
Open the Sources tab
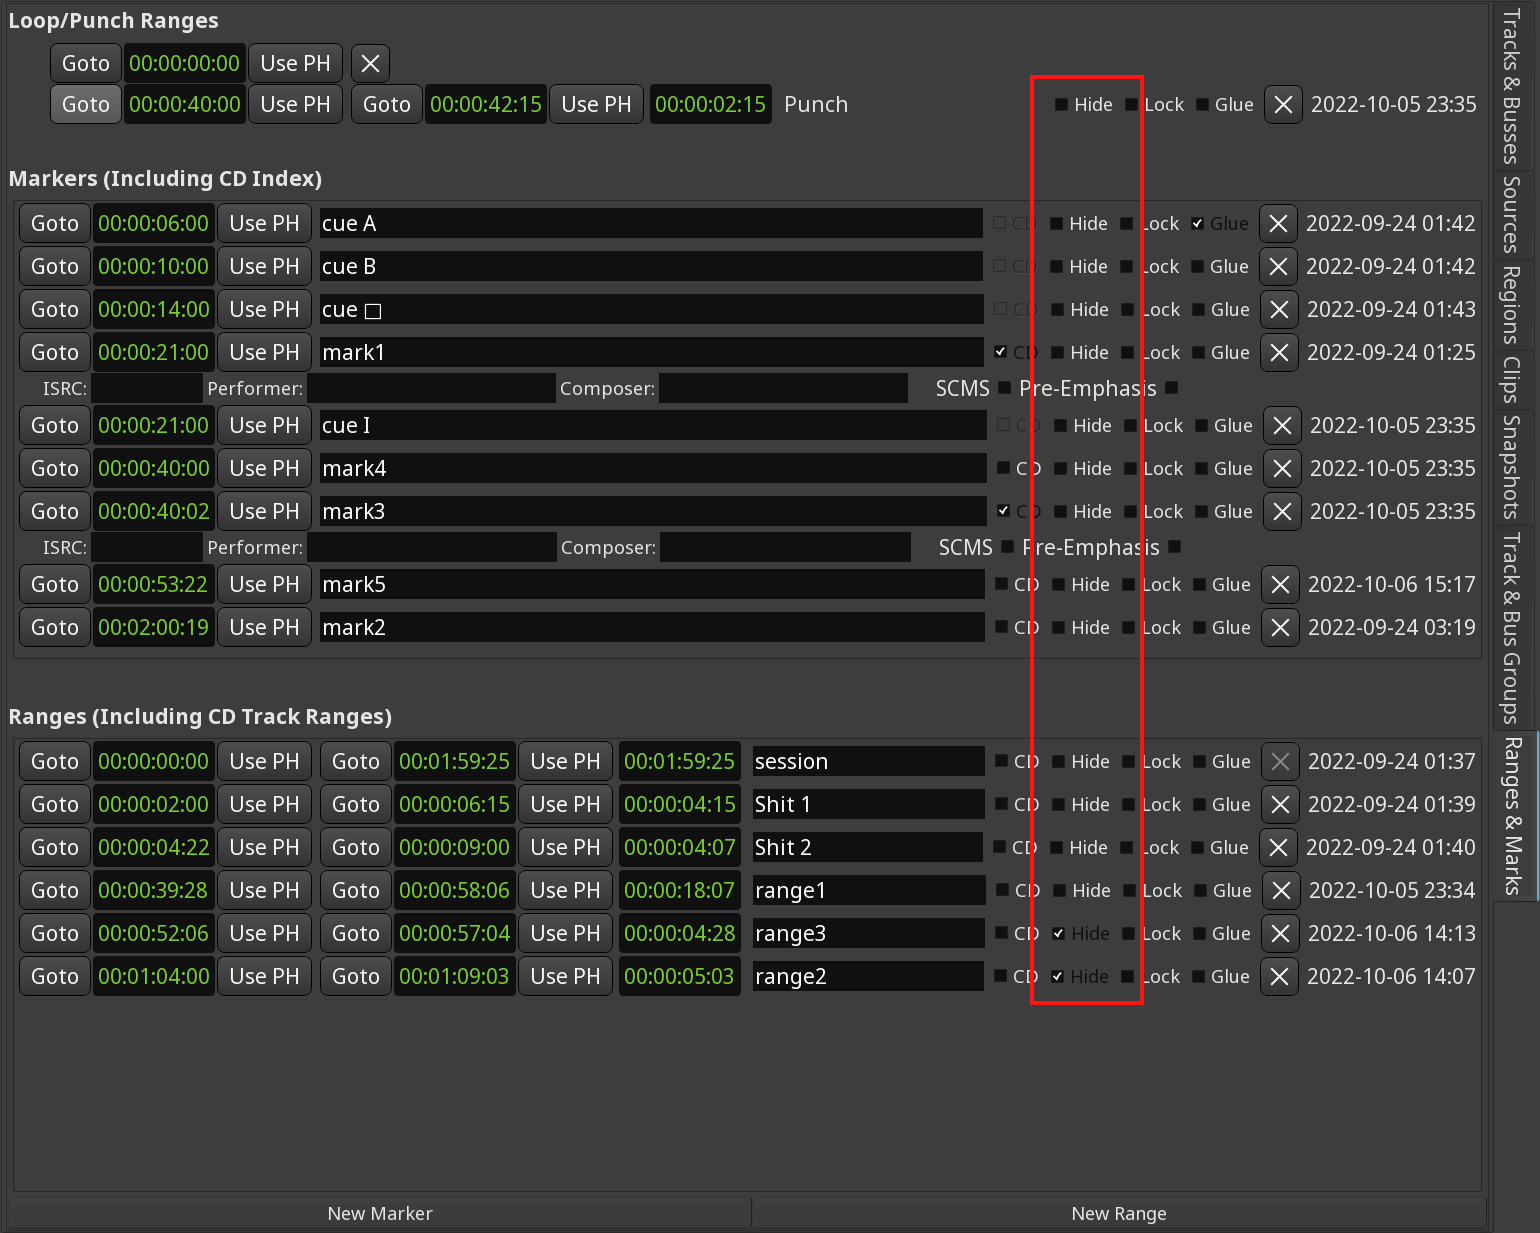pyautogui.click(x=1512, y=214)
